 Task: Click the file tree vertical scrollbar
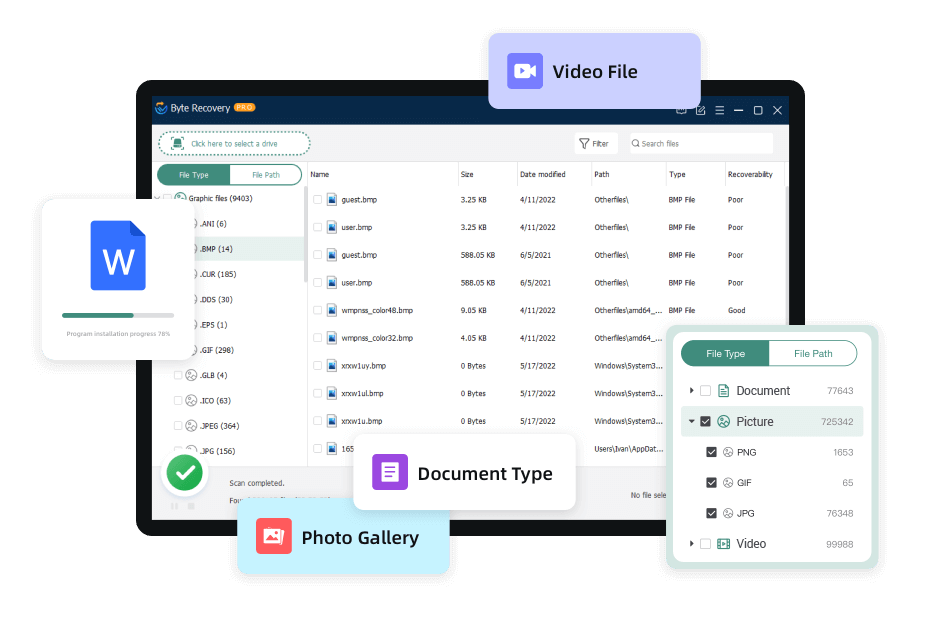click(305, 234)
